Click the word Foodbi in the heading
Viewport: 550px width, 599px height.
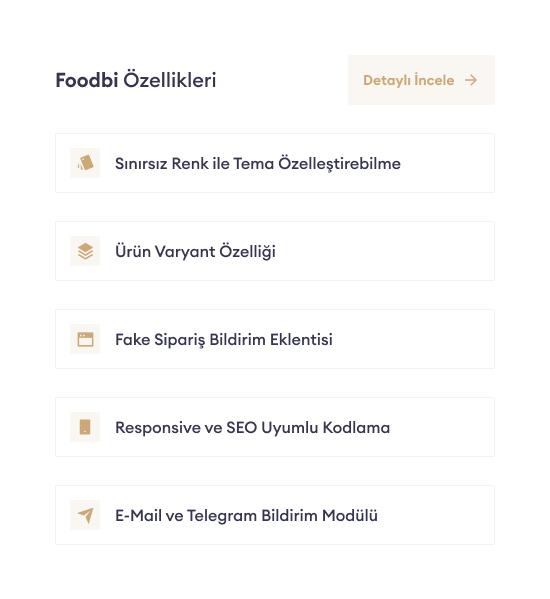(87, 80)
